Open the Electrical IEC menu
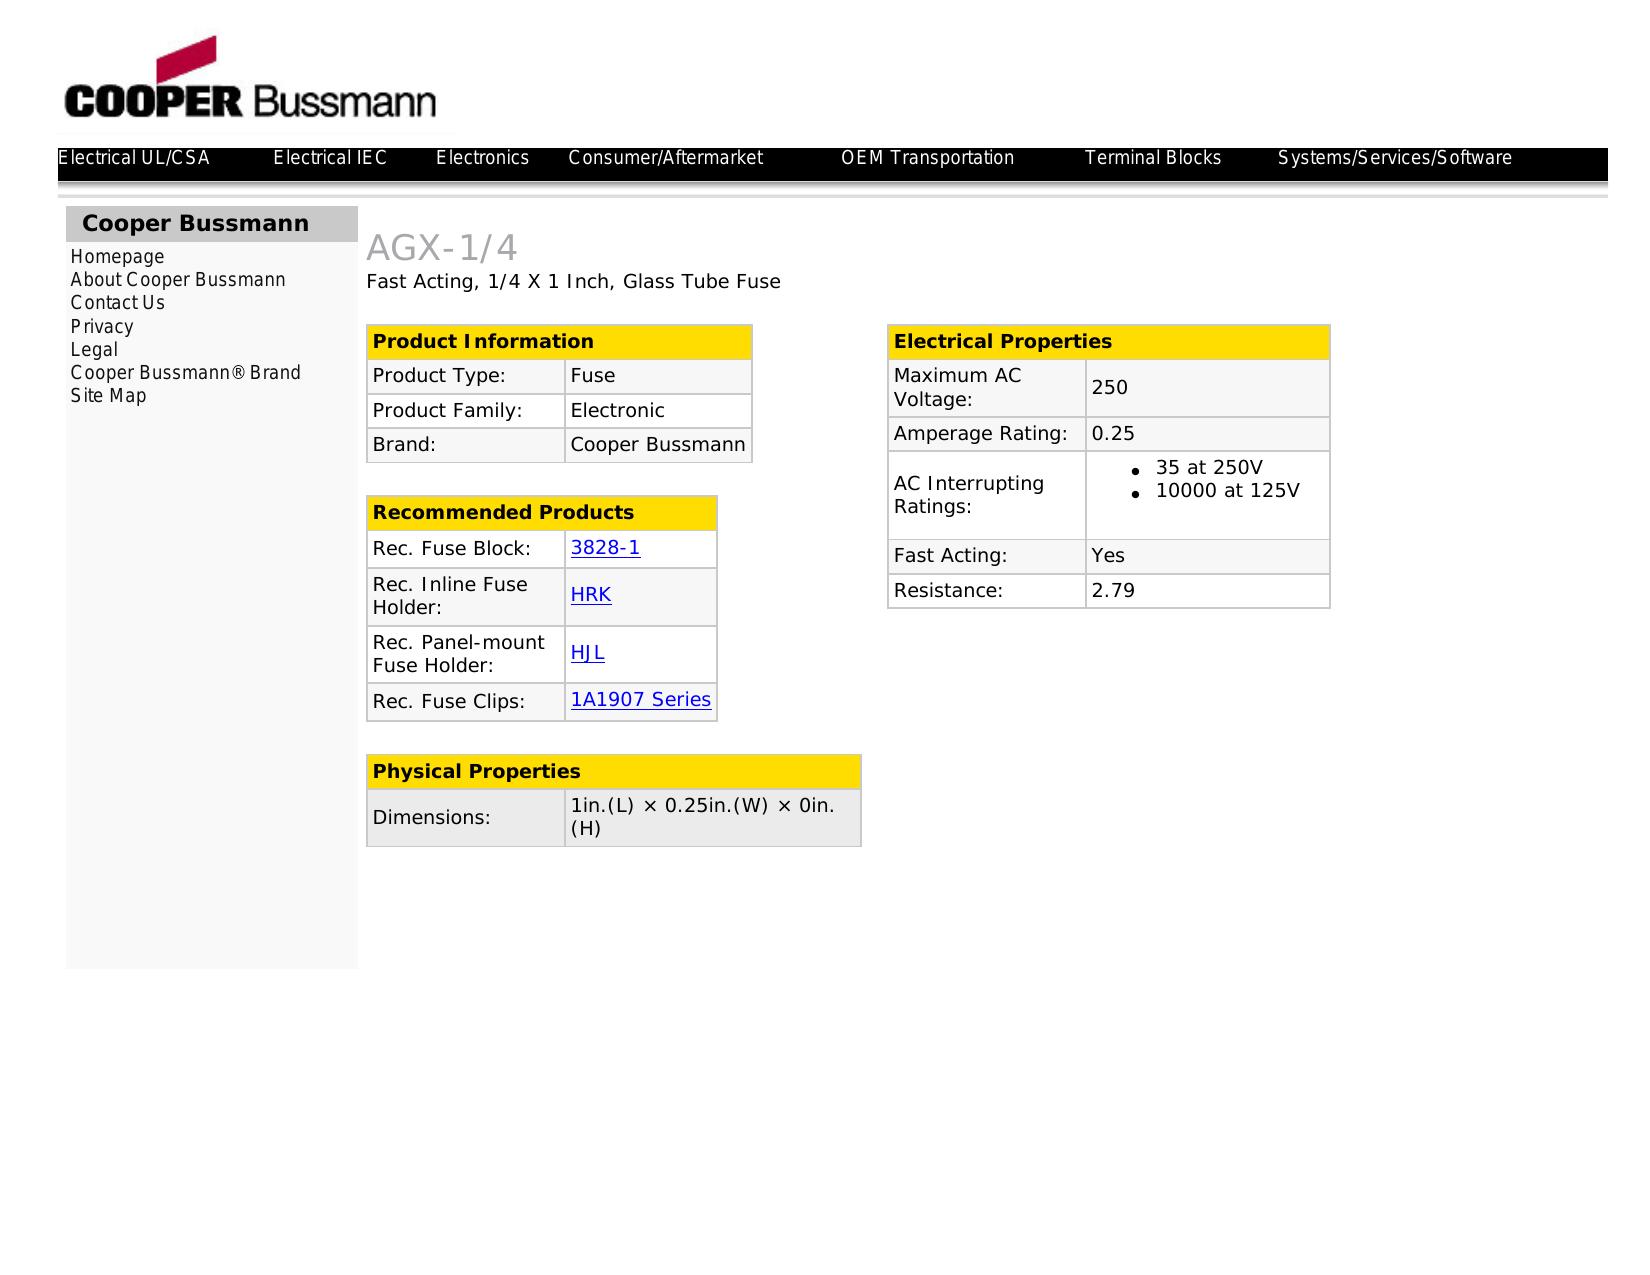The image size is (1650, 1275). 330,158
